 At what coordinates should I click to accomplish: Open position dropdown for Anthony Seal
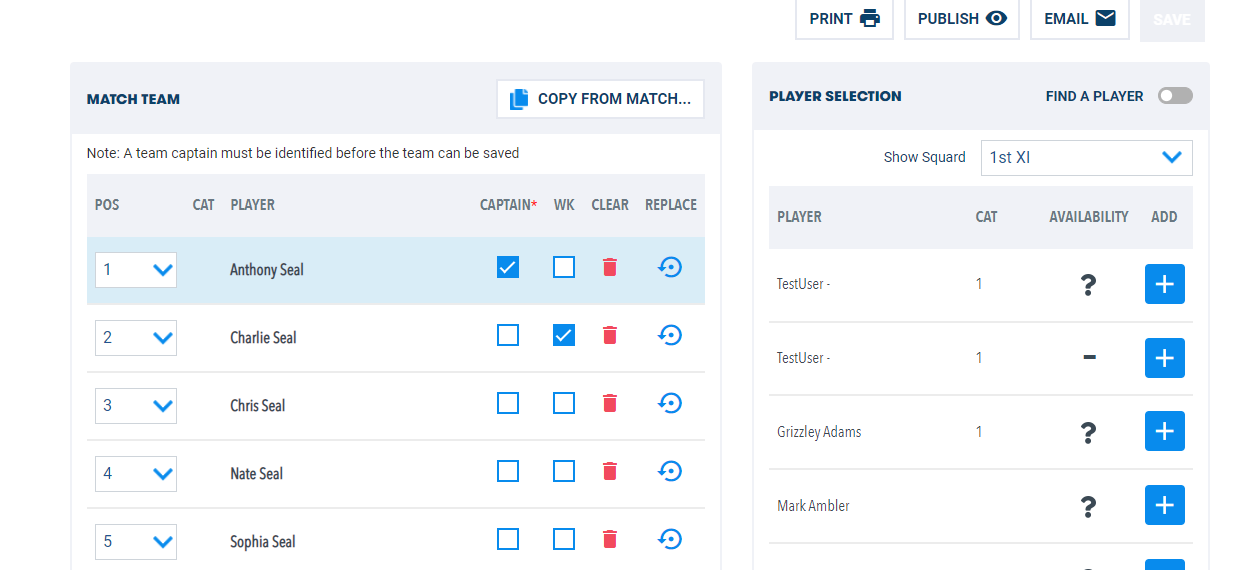(x=136, y=269)
